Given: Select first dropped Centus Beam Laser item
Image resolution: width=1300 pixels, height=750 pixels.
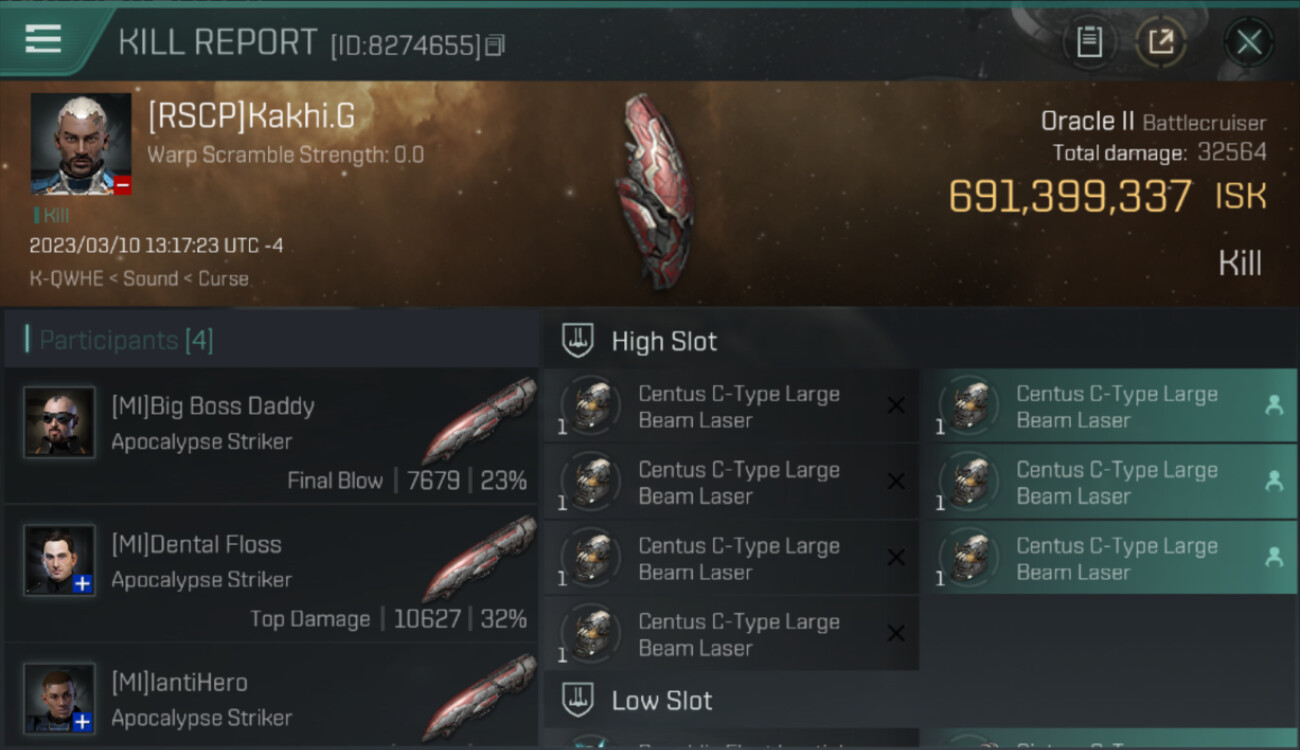Looking at the screenshot, I should click(1109, 407).
